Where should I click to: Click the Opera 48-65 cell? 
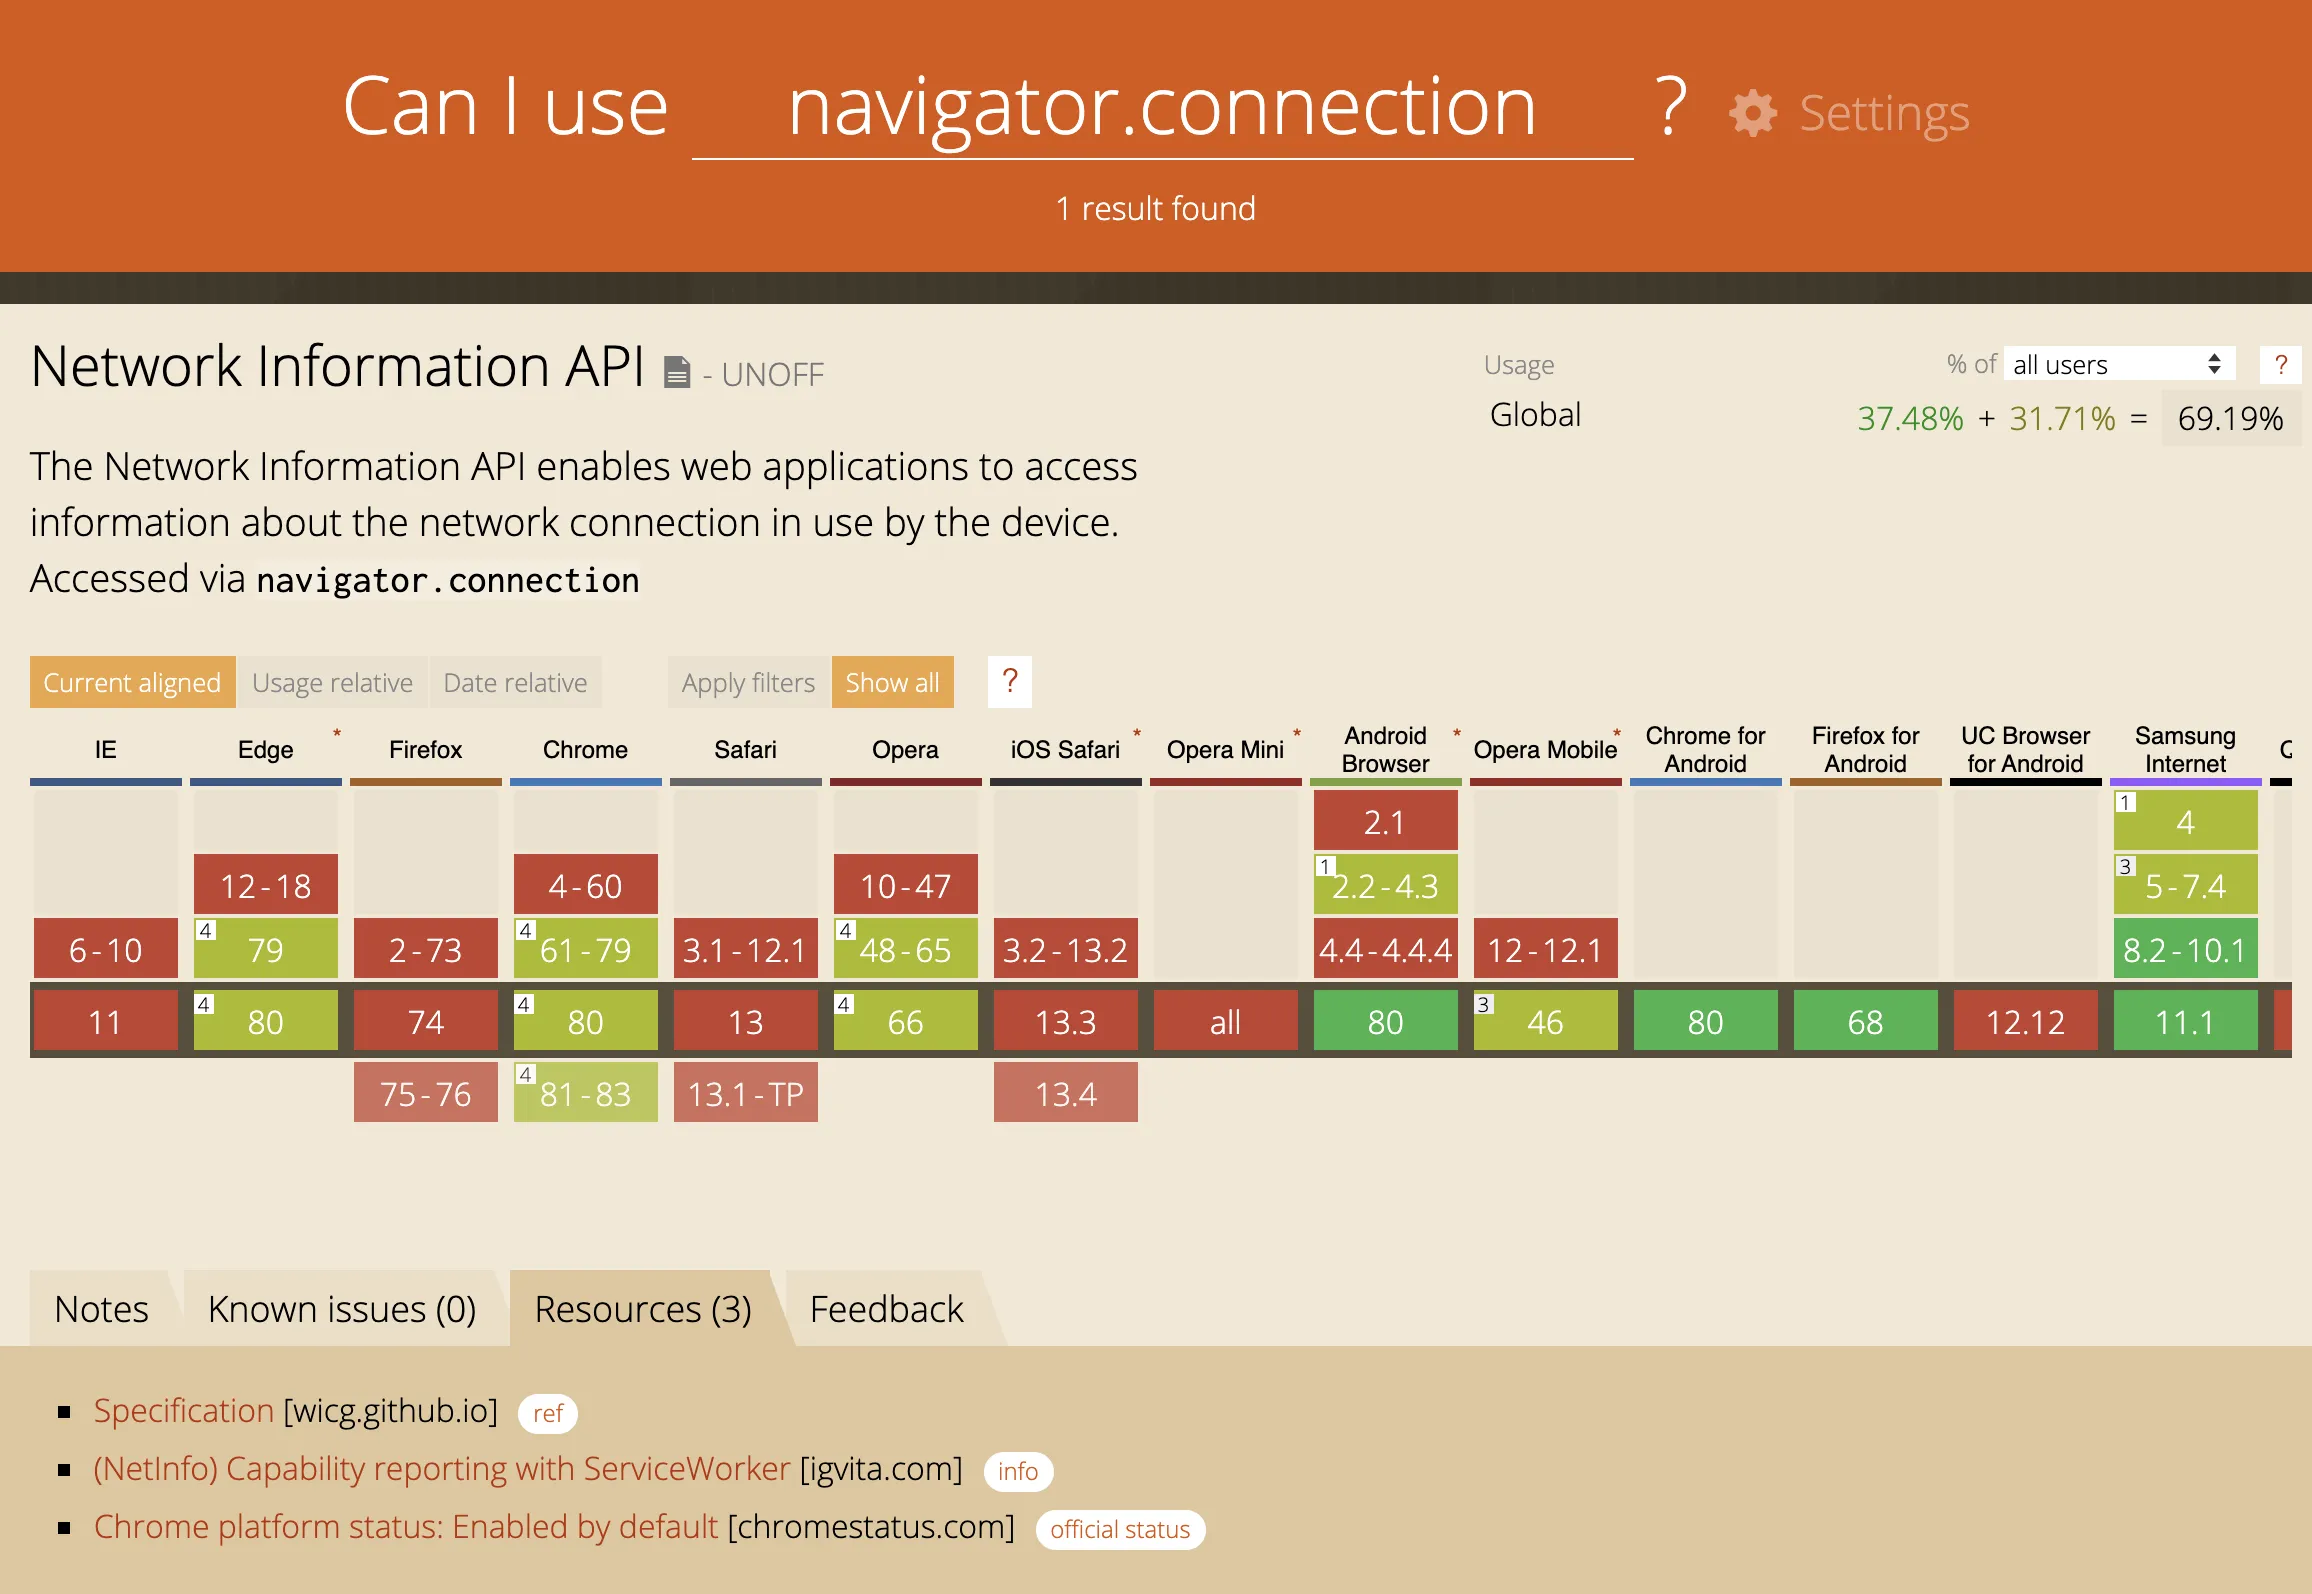click(x=906, y=949)
